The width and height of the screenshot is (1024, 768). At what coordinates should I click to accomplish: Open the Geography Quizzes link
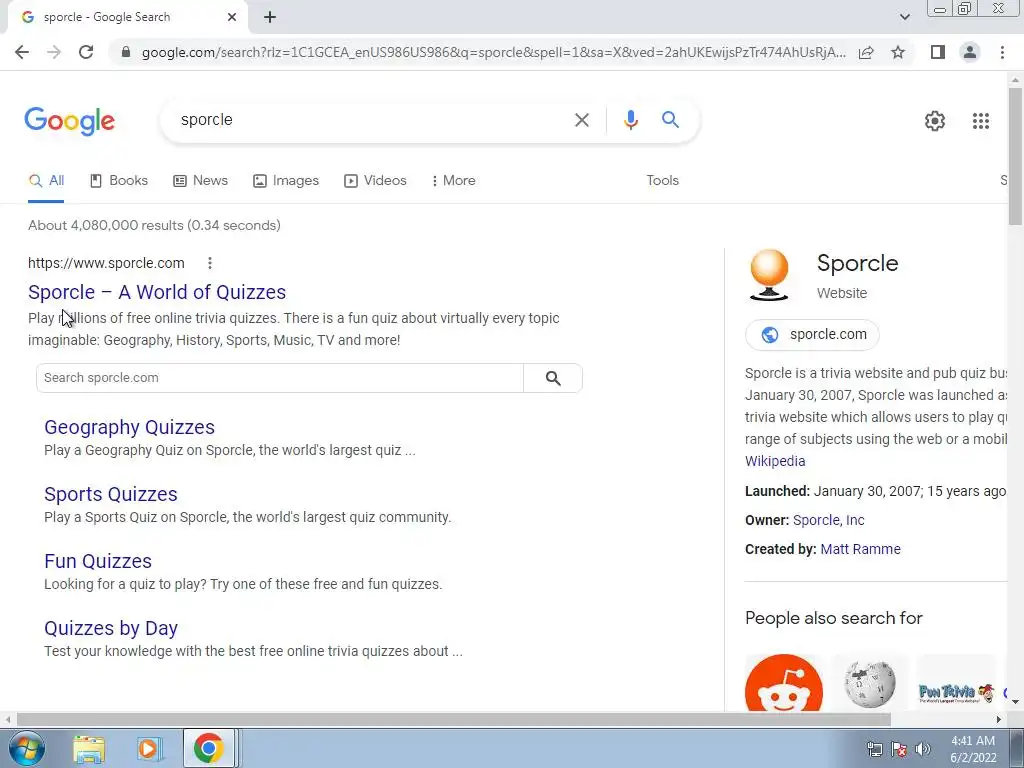pyautogui.click(x=129, y=427)
